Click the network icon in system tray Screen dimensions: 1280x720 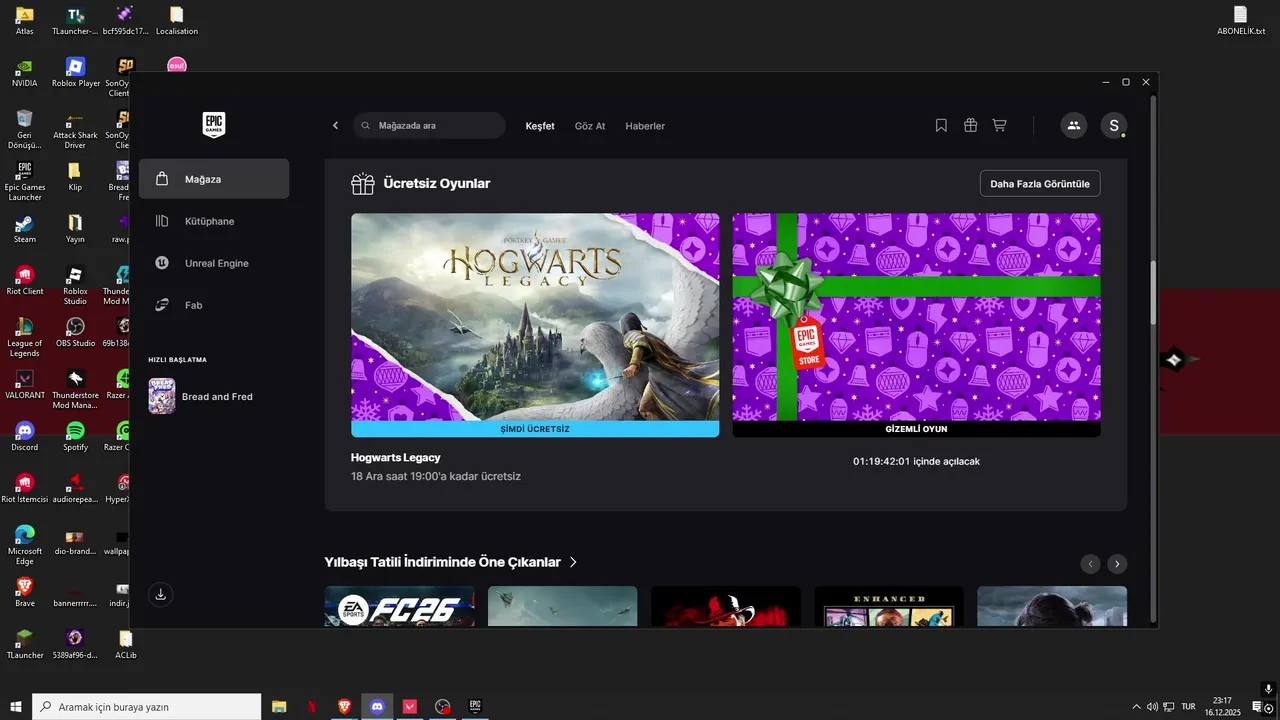pyautogui.click(x=1169, y=707)
